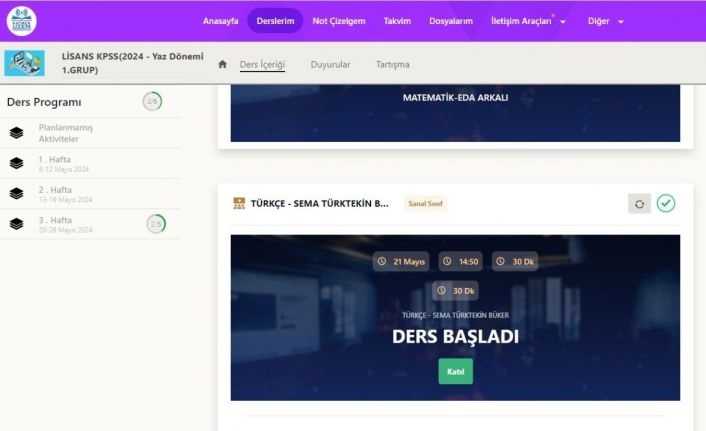Click the layers icon next to Planlanmamış Aktiviteler
Screen dimensions: 706x431
16,133
